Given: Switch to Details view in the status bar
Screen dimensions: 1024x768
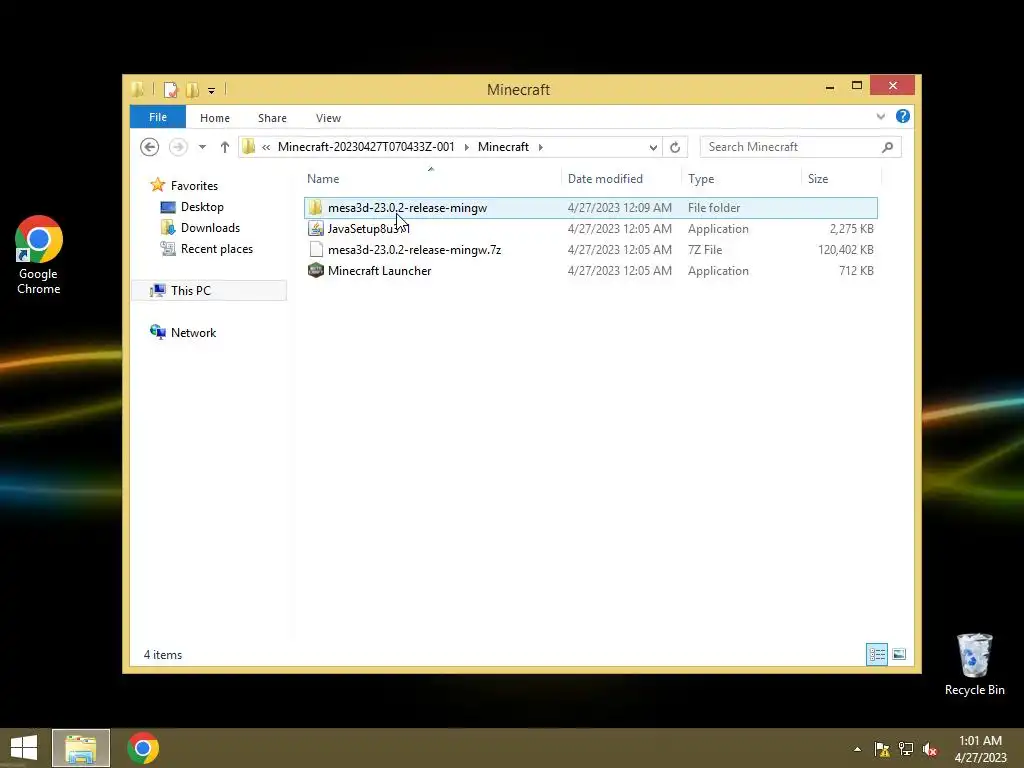Looking at the screenshot, I should (876, 654).
